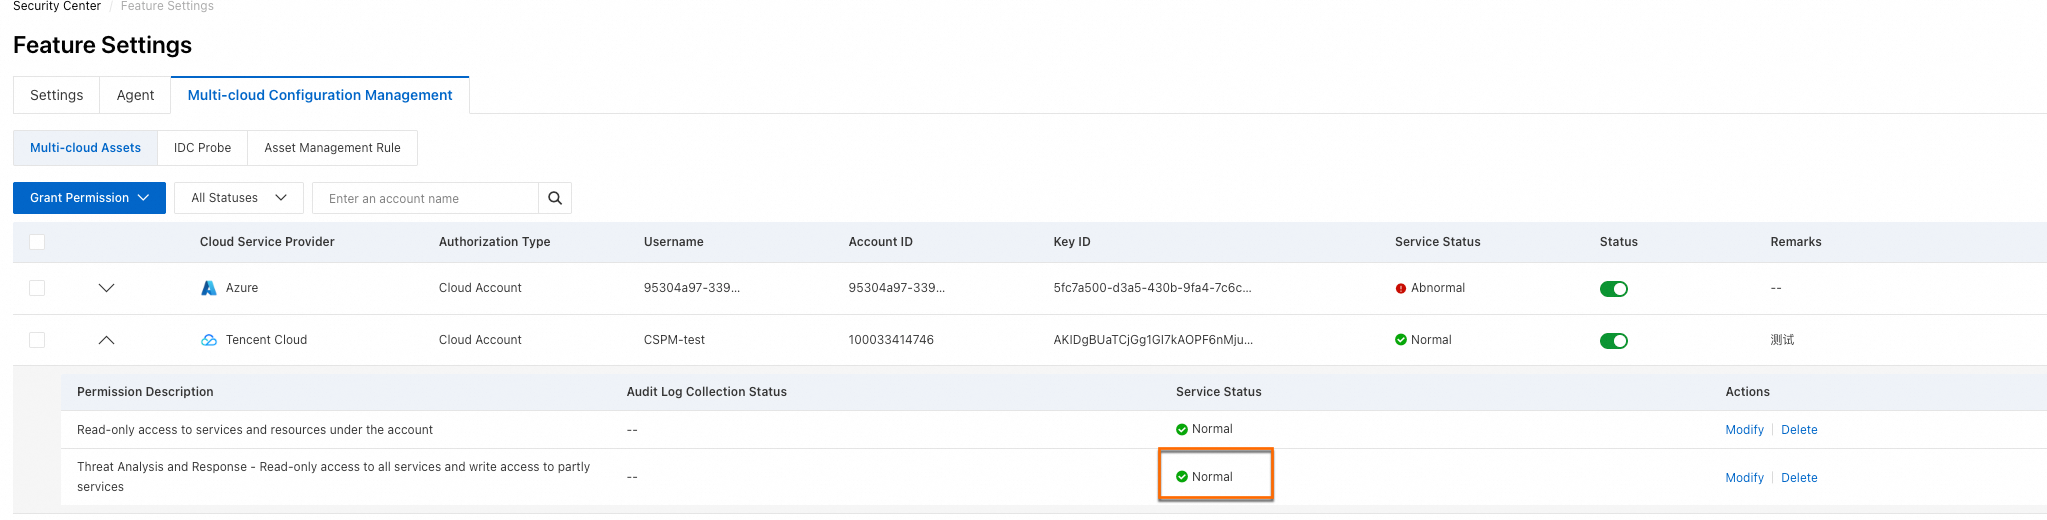2047x520 pixels.
Task: Click the Remarks column header
Action: (x=1795, y=242)
